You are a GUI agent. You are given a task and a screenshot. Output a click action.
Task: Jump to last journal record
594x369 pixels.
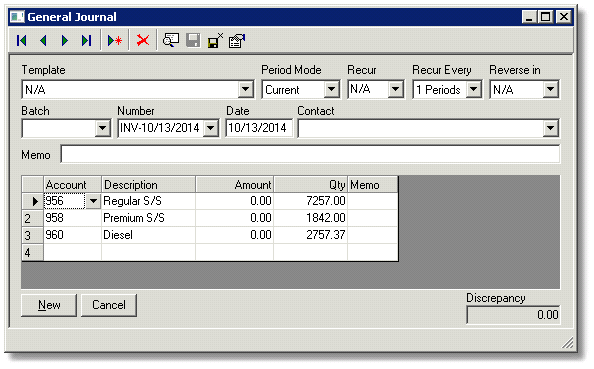click(86, 40)
